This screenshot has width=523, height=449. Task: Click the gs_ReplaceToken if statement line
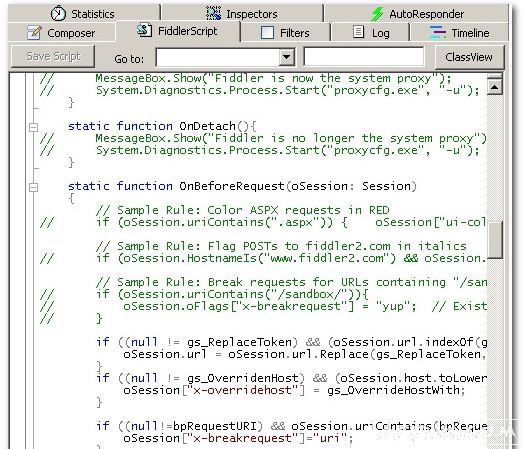tap(291, 342)
